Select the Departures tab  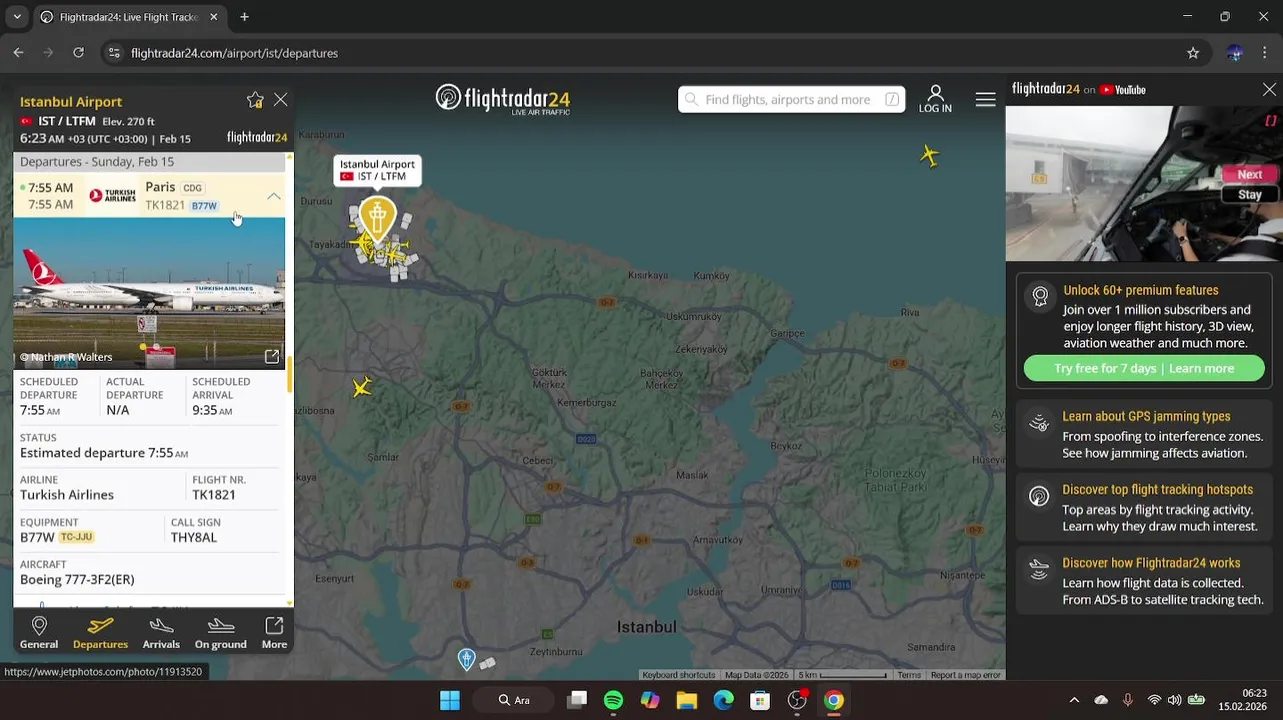[x=100, y=633]
